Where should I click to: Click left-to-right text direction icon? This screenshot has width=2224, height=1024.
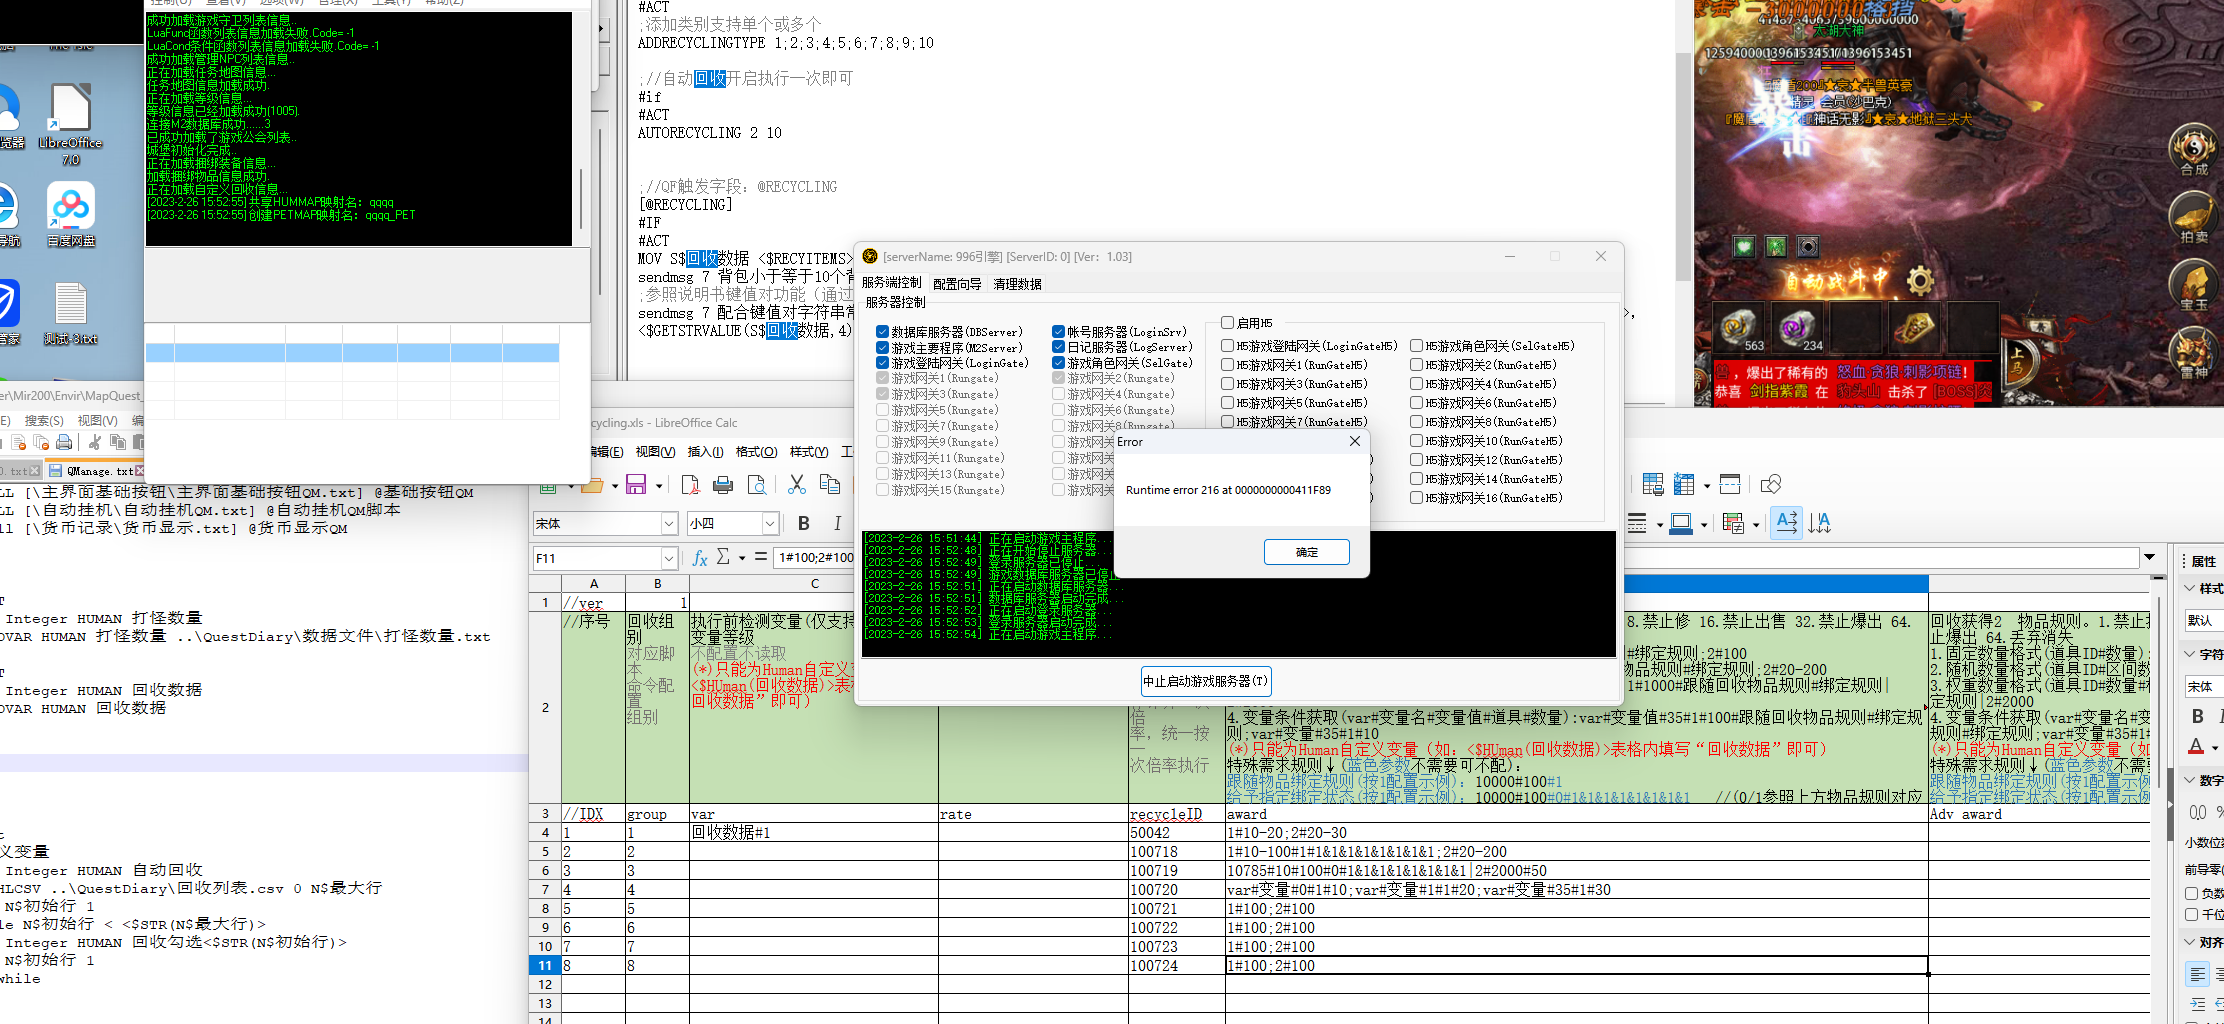pyautogui.click(x=1787, y=522)
